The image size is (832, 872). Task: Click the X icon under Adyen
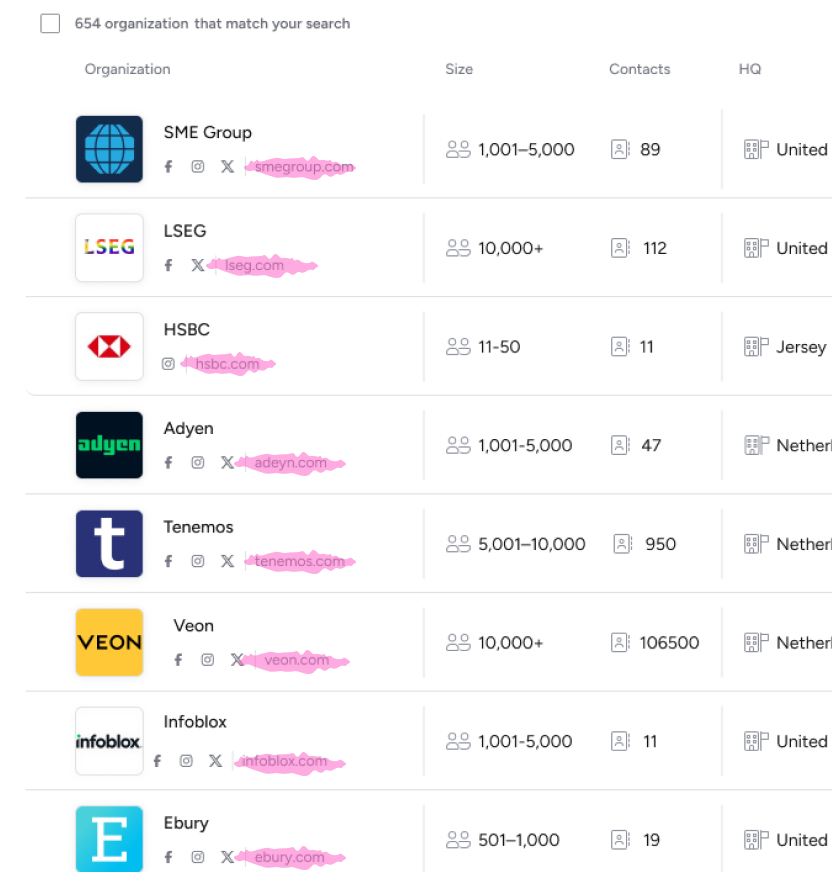click(227, 463)
